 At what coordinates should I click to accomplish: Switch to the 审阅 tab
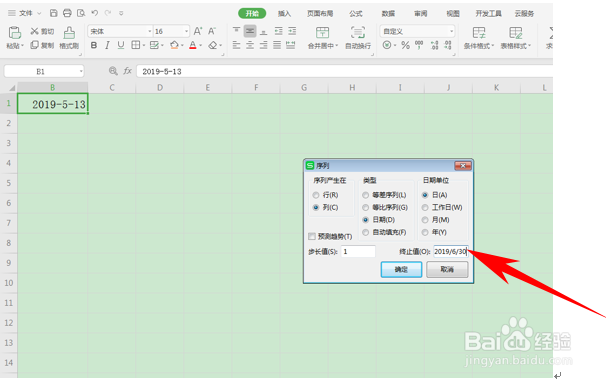[420, 14]
